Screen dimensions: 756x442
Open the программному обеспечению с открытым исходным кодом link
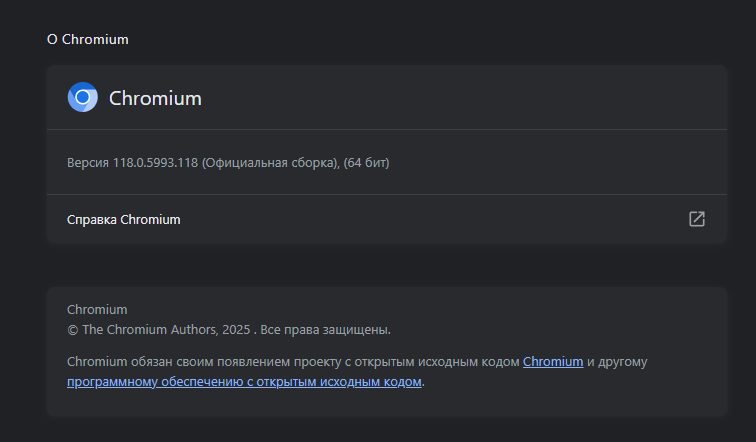click(245, 381)
